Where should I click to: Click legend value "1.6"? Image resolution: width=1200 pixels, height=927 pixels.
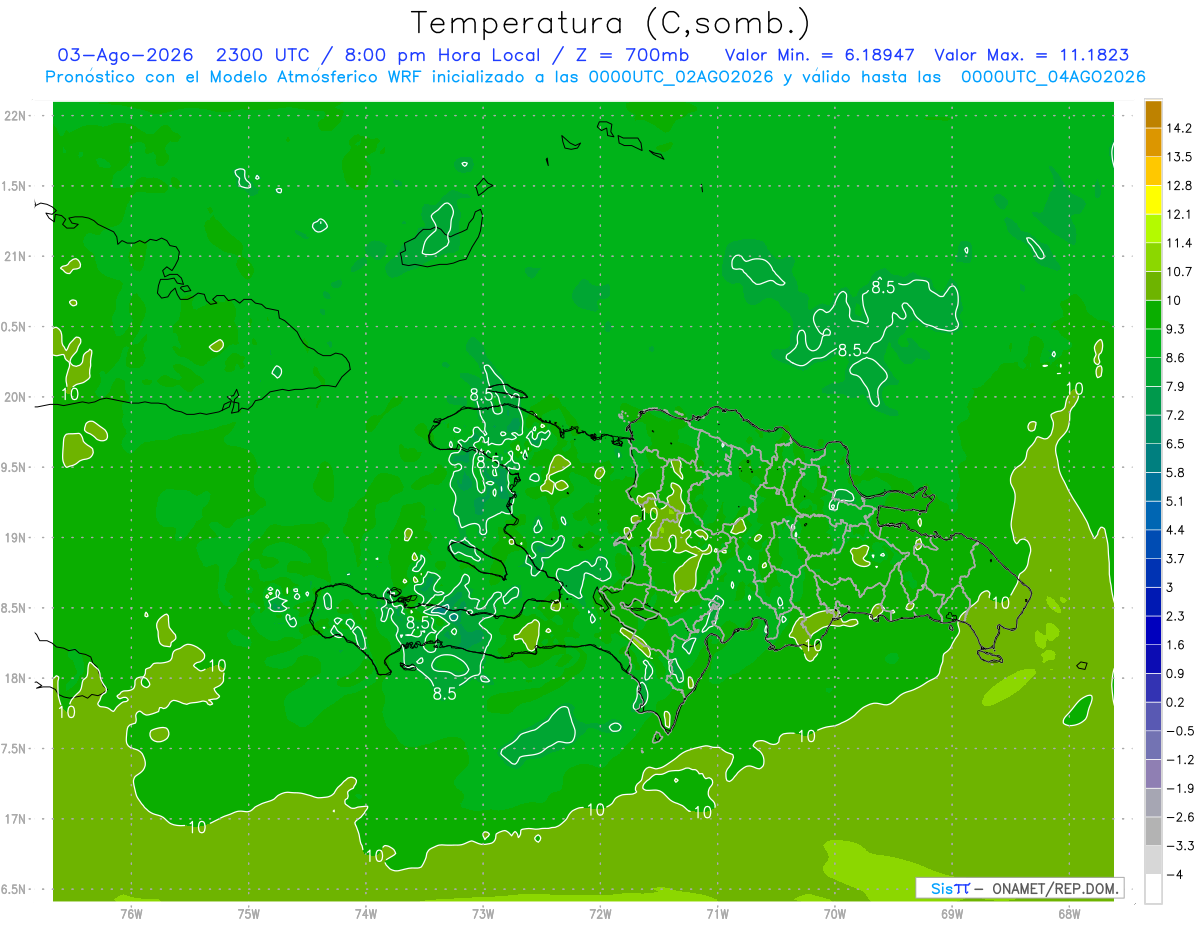(x=1177, y=645)
